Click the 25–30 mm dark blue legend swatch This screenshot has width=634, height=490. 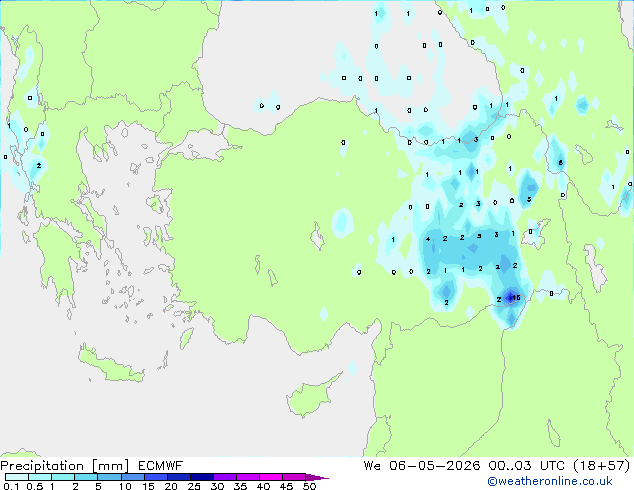coord(202,477)
